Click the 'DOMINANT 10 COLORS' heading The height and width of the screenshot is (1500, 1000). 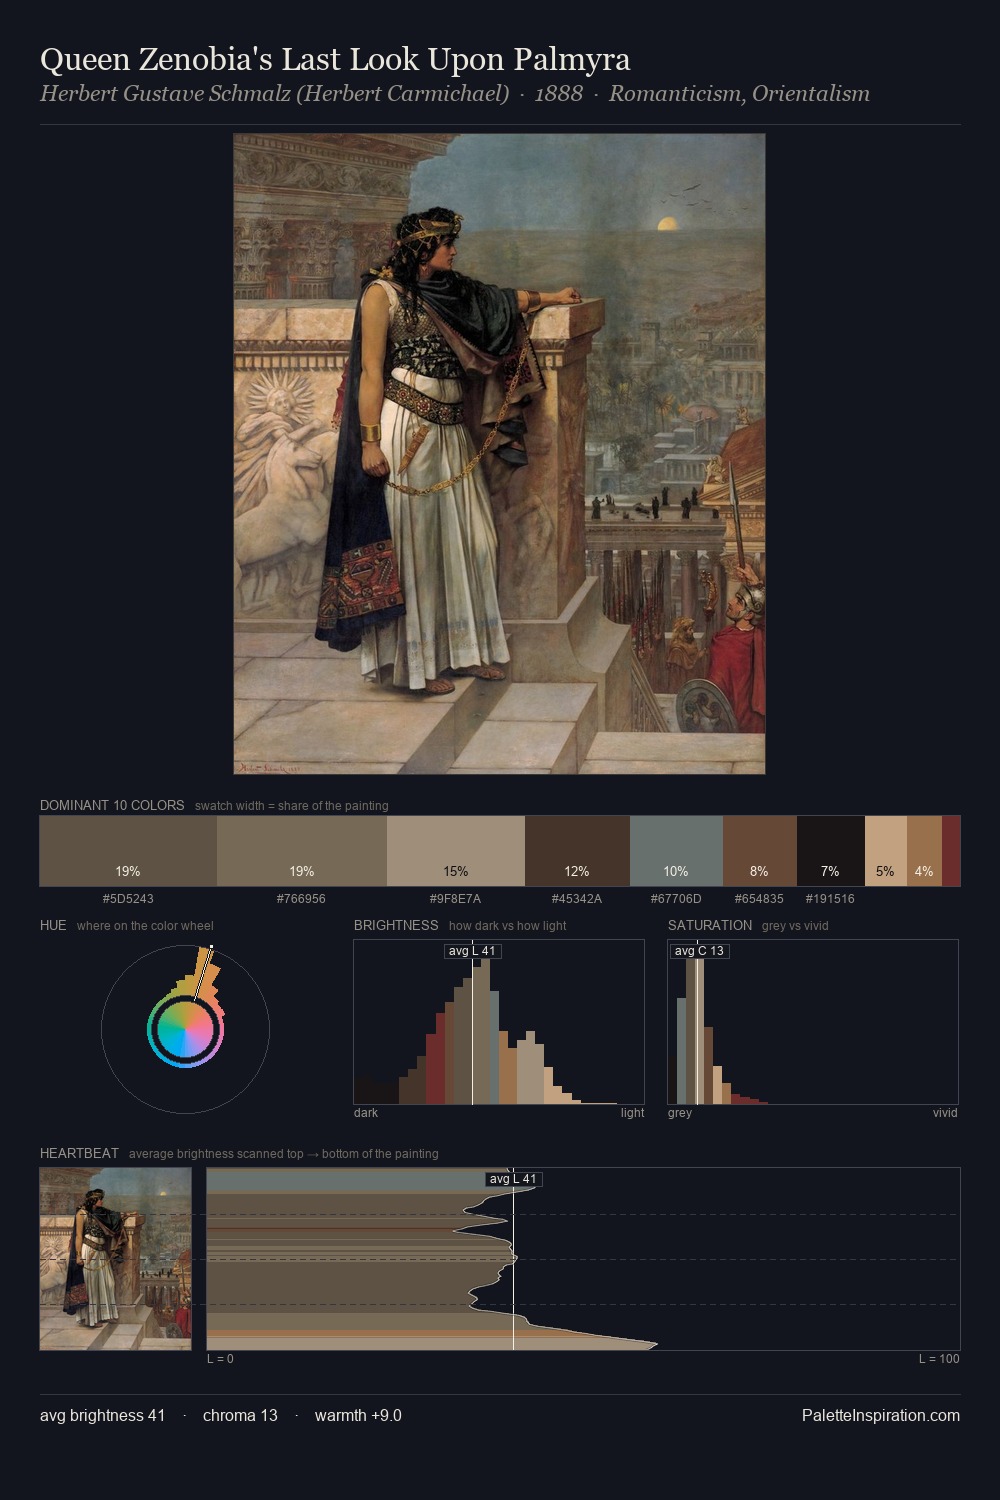click(112, 805)
